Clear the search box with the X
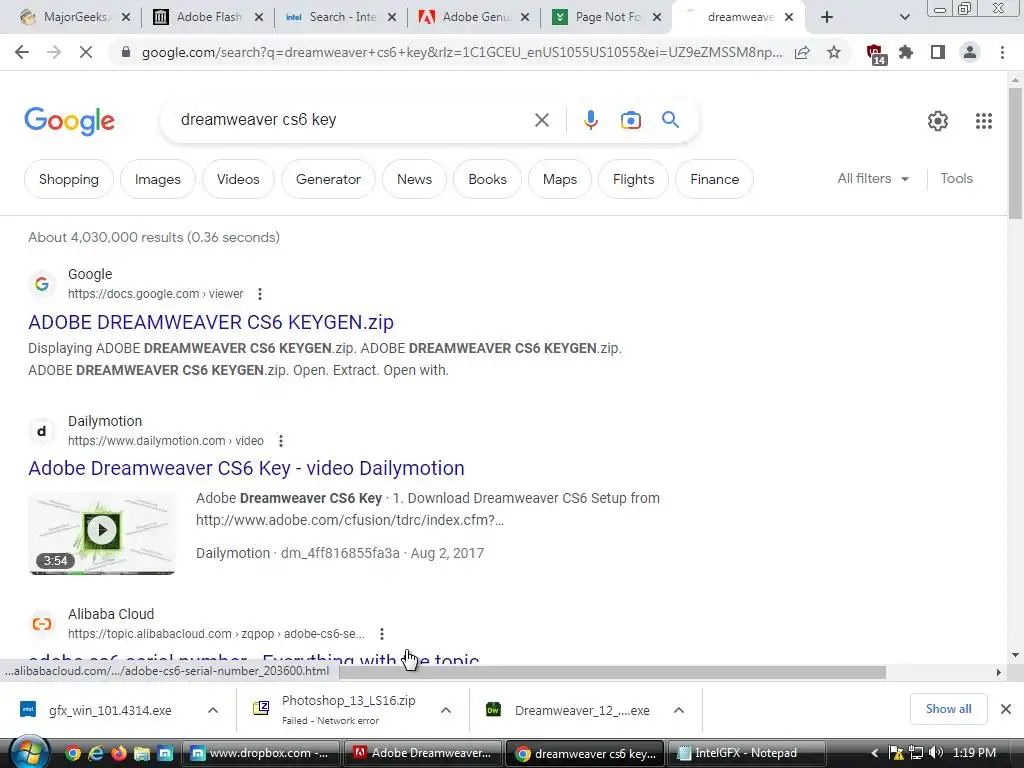 coord(541,120)
